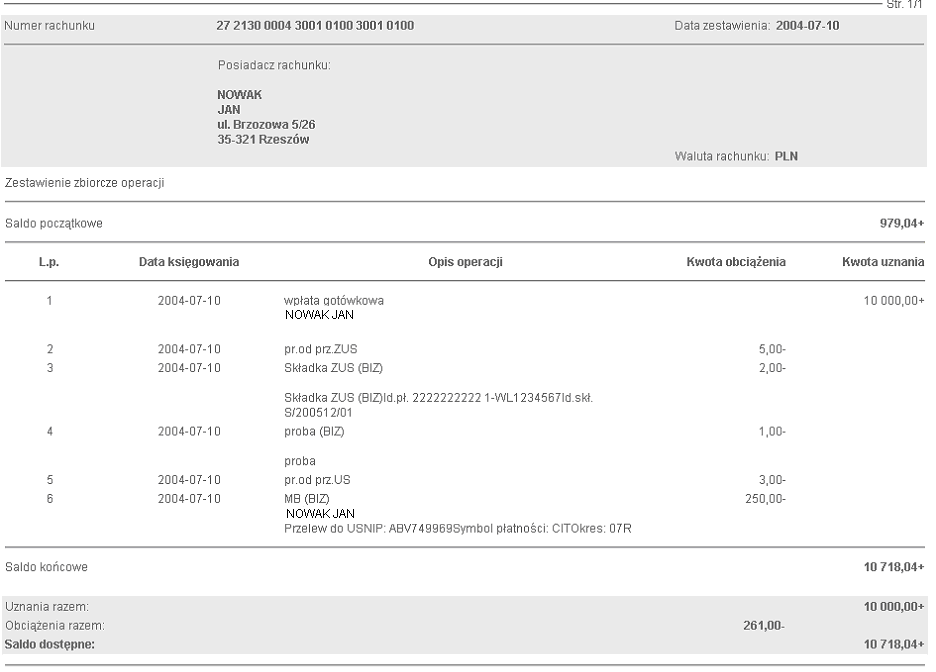Click the 'Data księgowania' column header
This screenshot has width=936, height=672.
pos(189,261)
